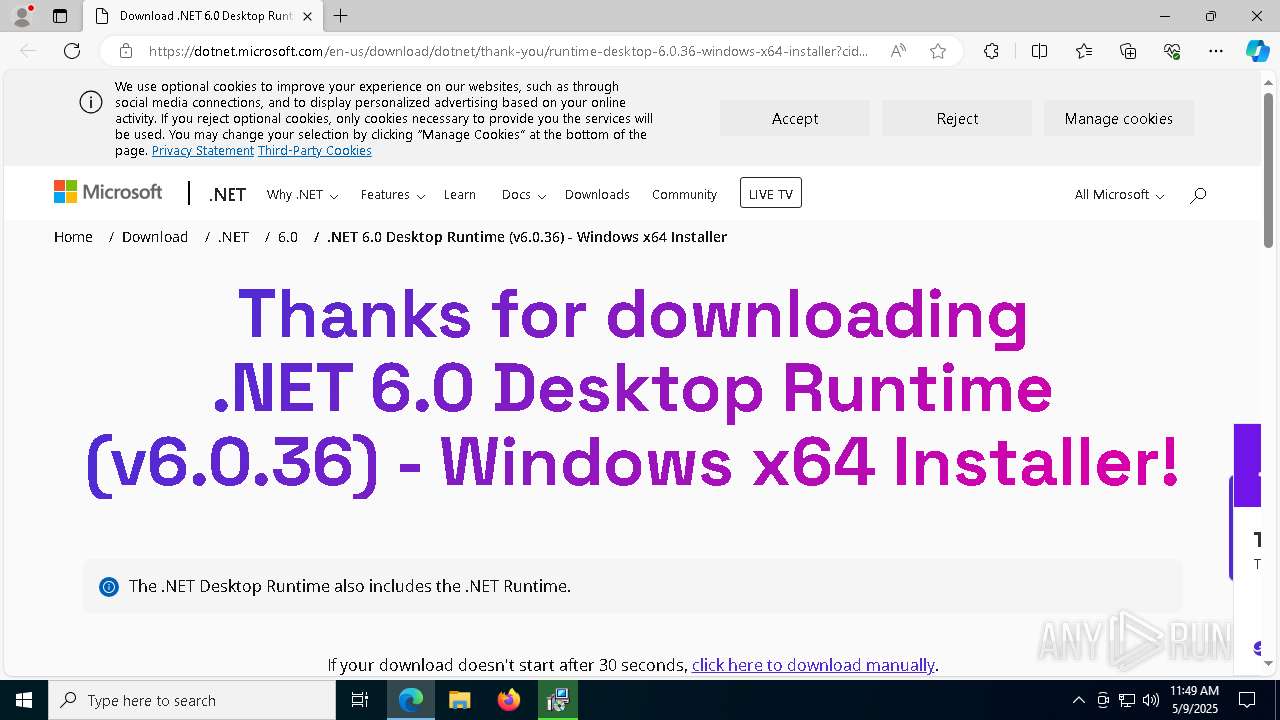Screen dimensions: 1280x720
Task: Open File Explorer taskbar icon
Action: (459, 700)
